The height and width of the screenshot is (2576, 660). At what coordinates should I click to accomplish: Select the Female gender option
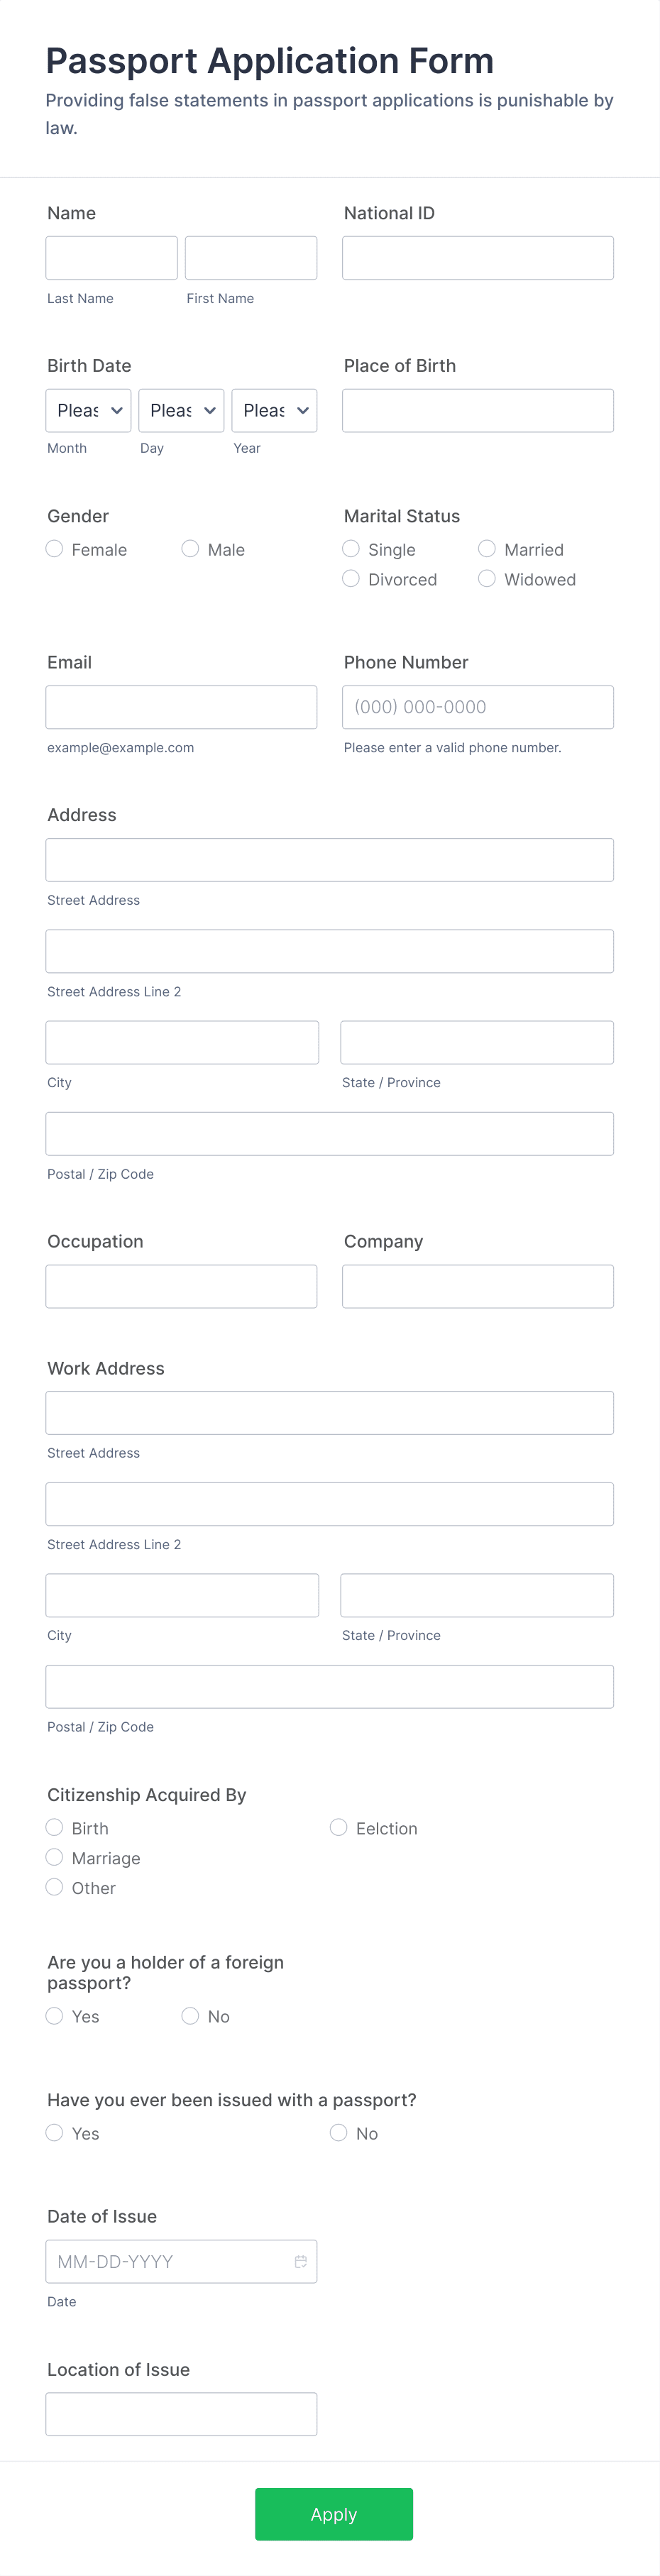(x=54, y=549)
